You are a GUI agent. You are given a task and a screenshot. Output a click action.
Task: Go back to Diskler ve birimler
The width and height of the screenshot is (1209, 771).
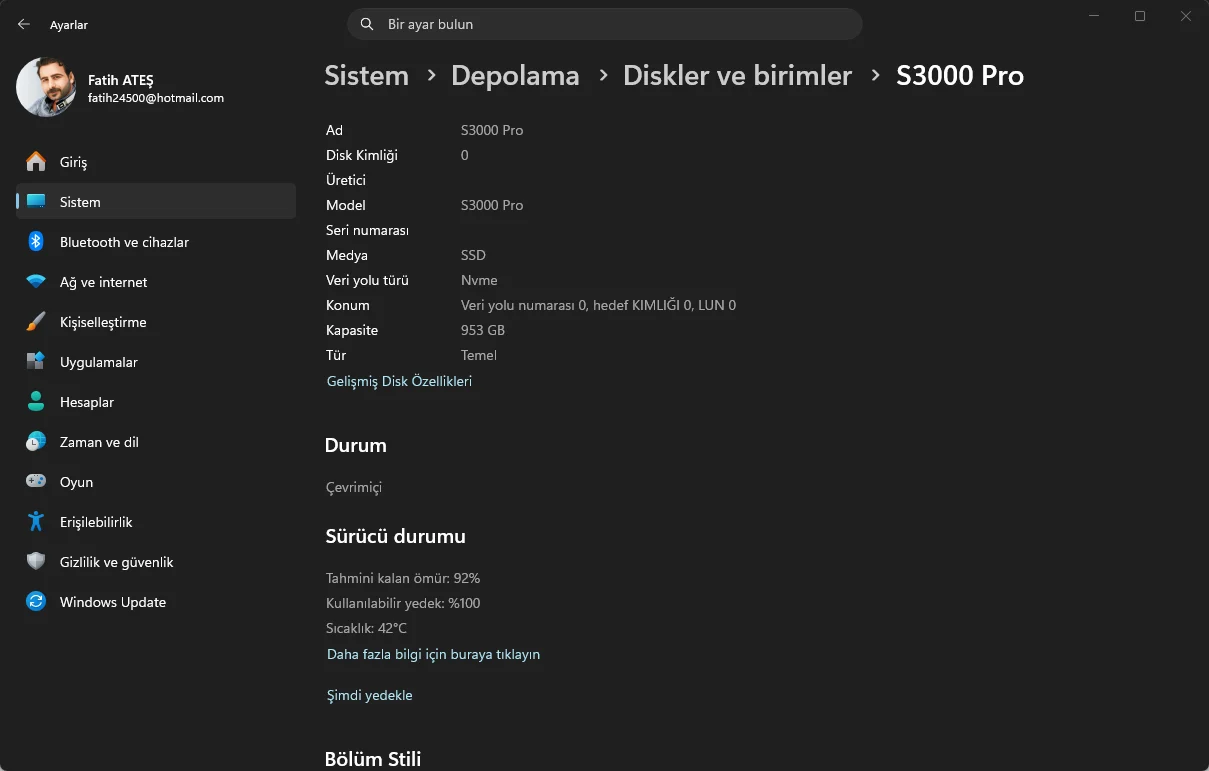[x=737, y=76]
